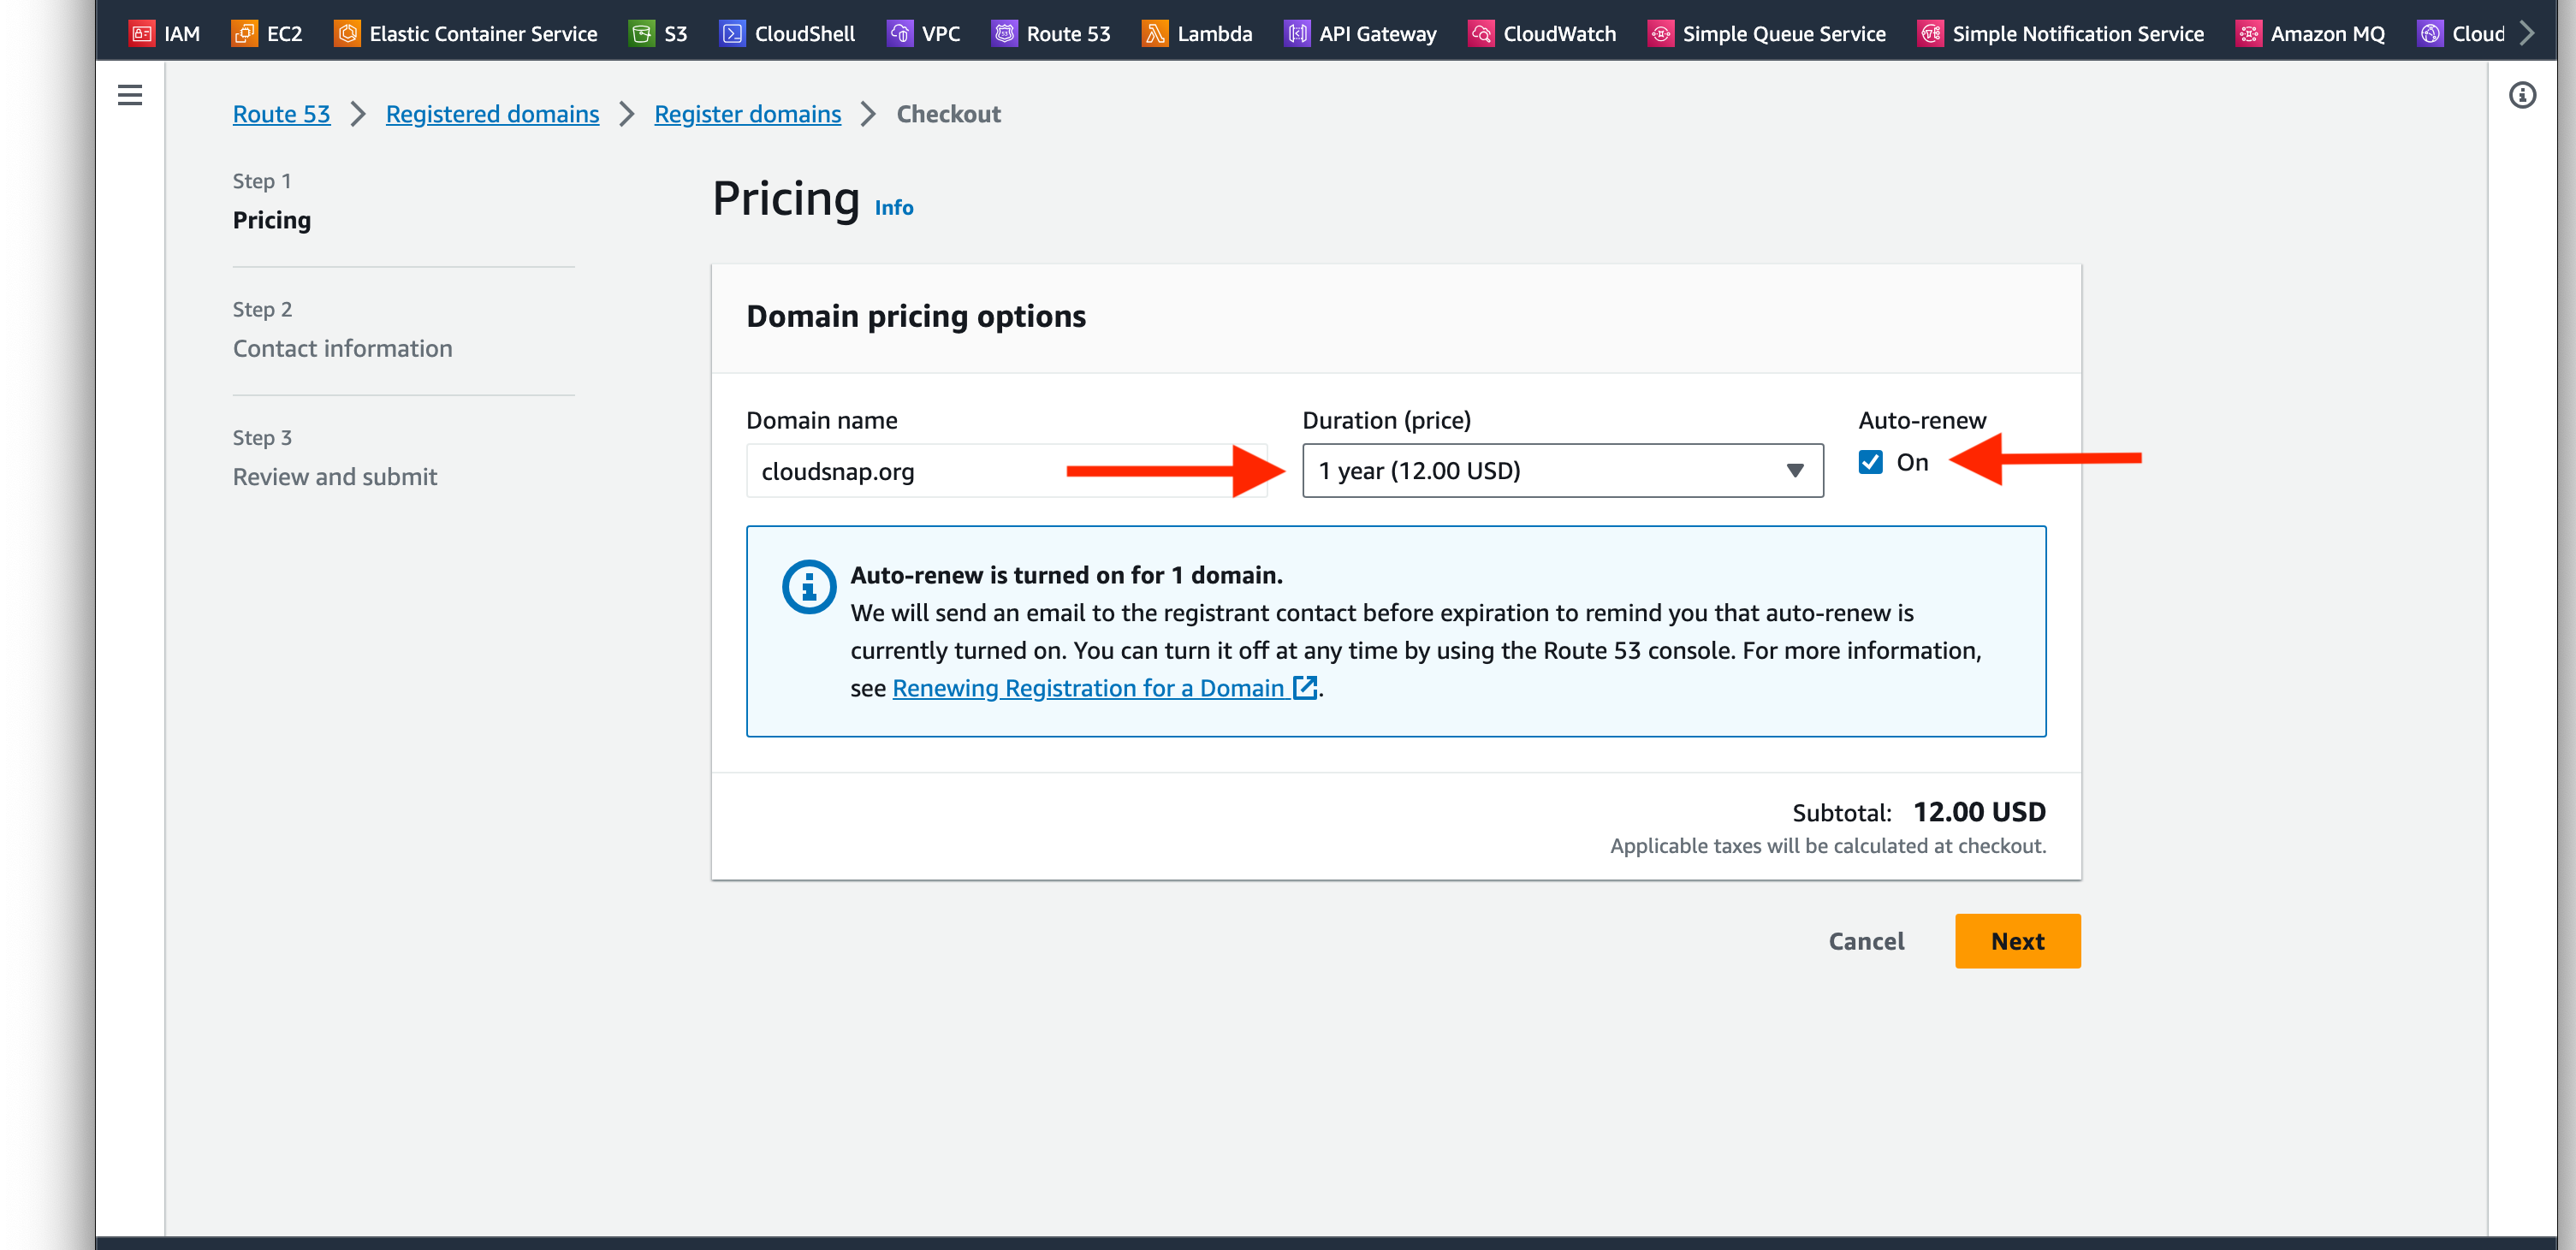Open the hamburger navigation menu

click(130, 95)
